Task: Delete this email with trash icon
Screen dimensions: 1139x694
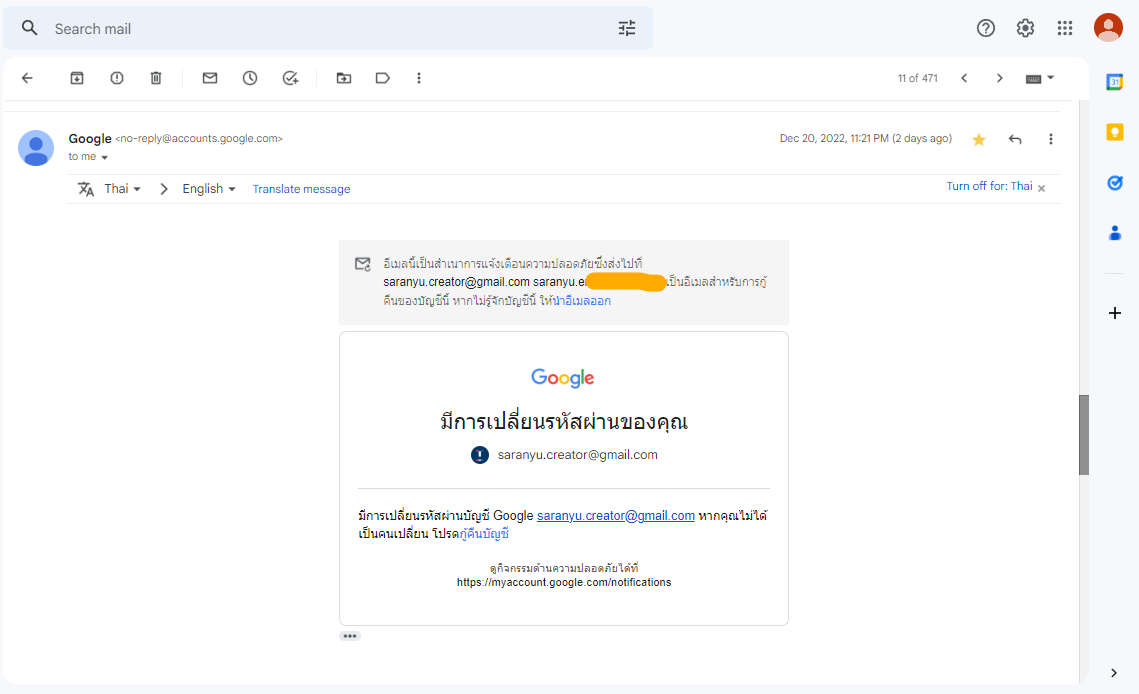Action: pos(156,78)
